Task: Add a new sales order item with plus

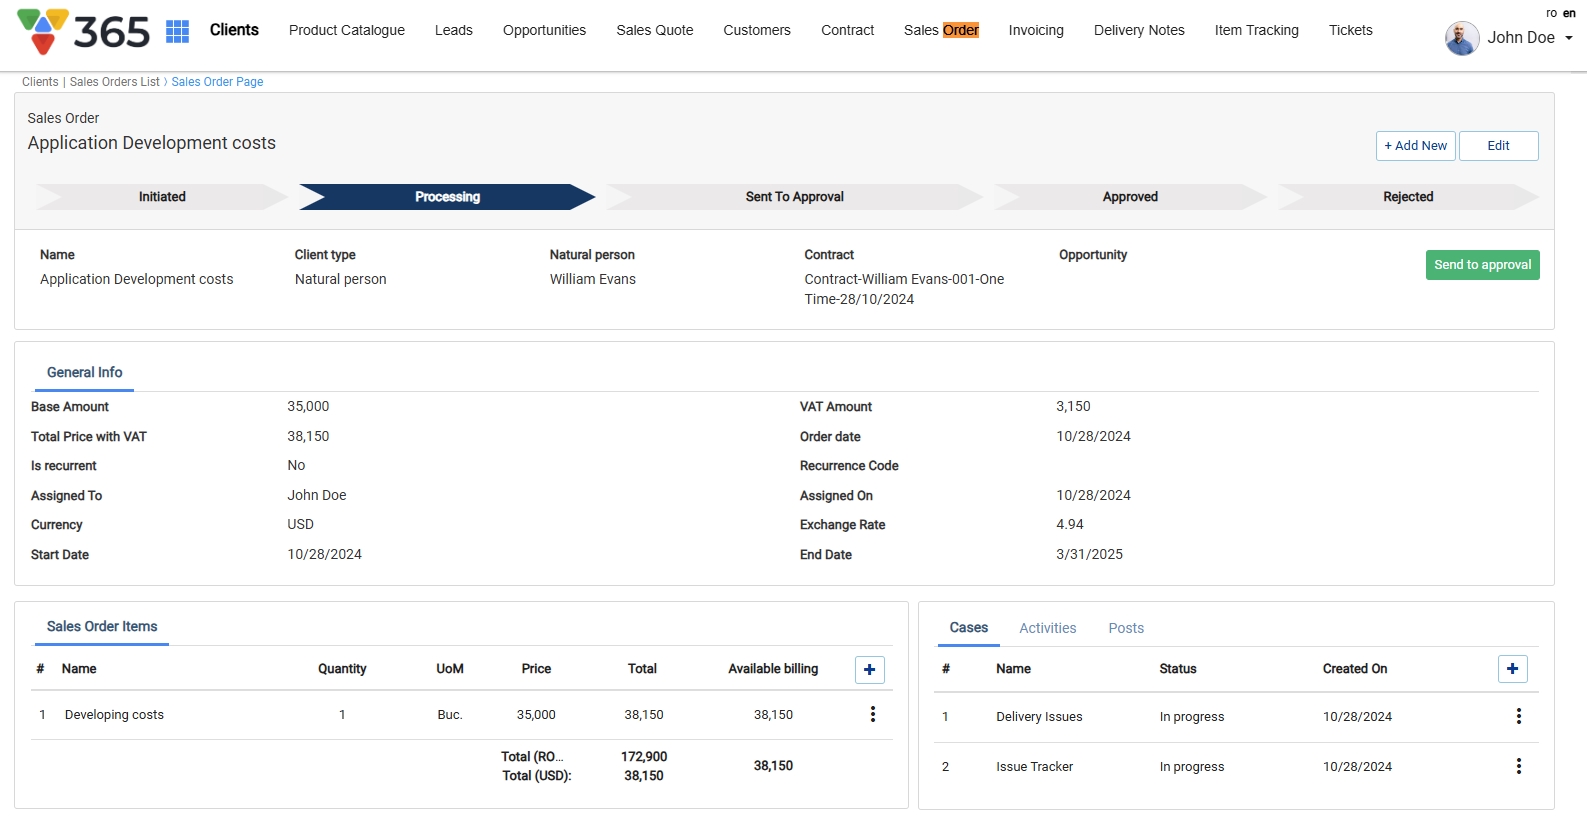Action: (x=869, y=670)
